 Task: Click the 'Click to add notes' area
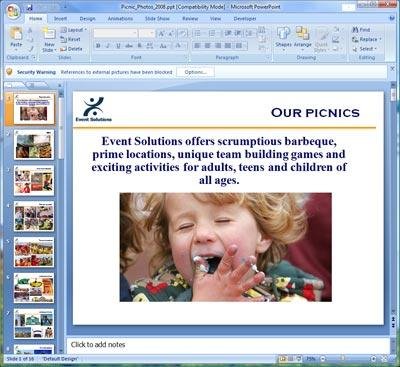(x=228, y=345)
